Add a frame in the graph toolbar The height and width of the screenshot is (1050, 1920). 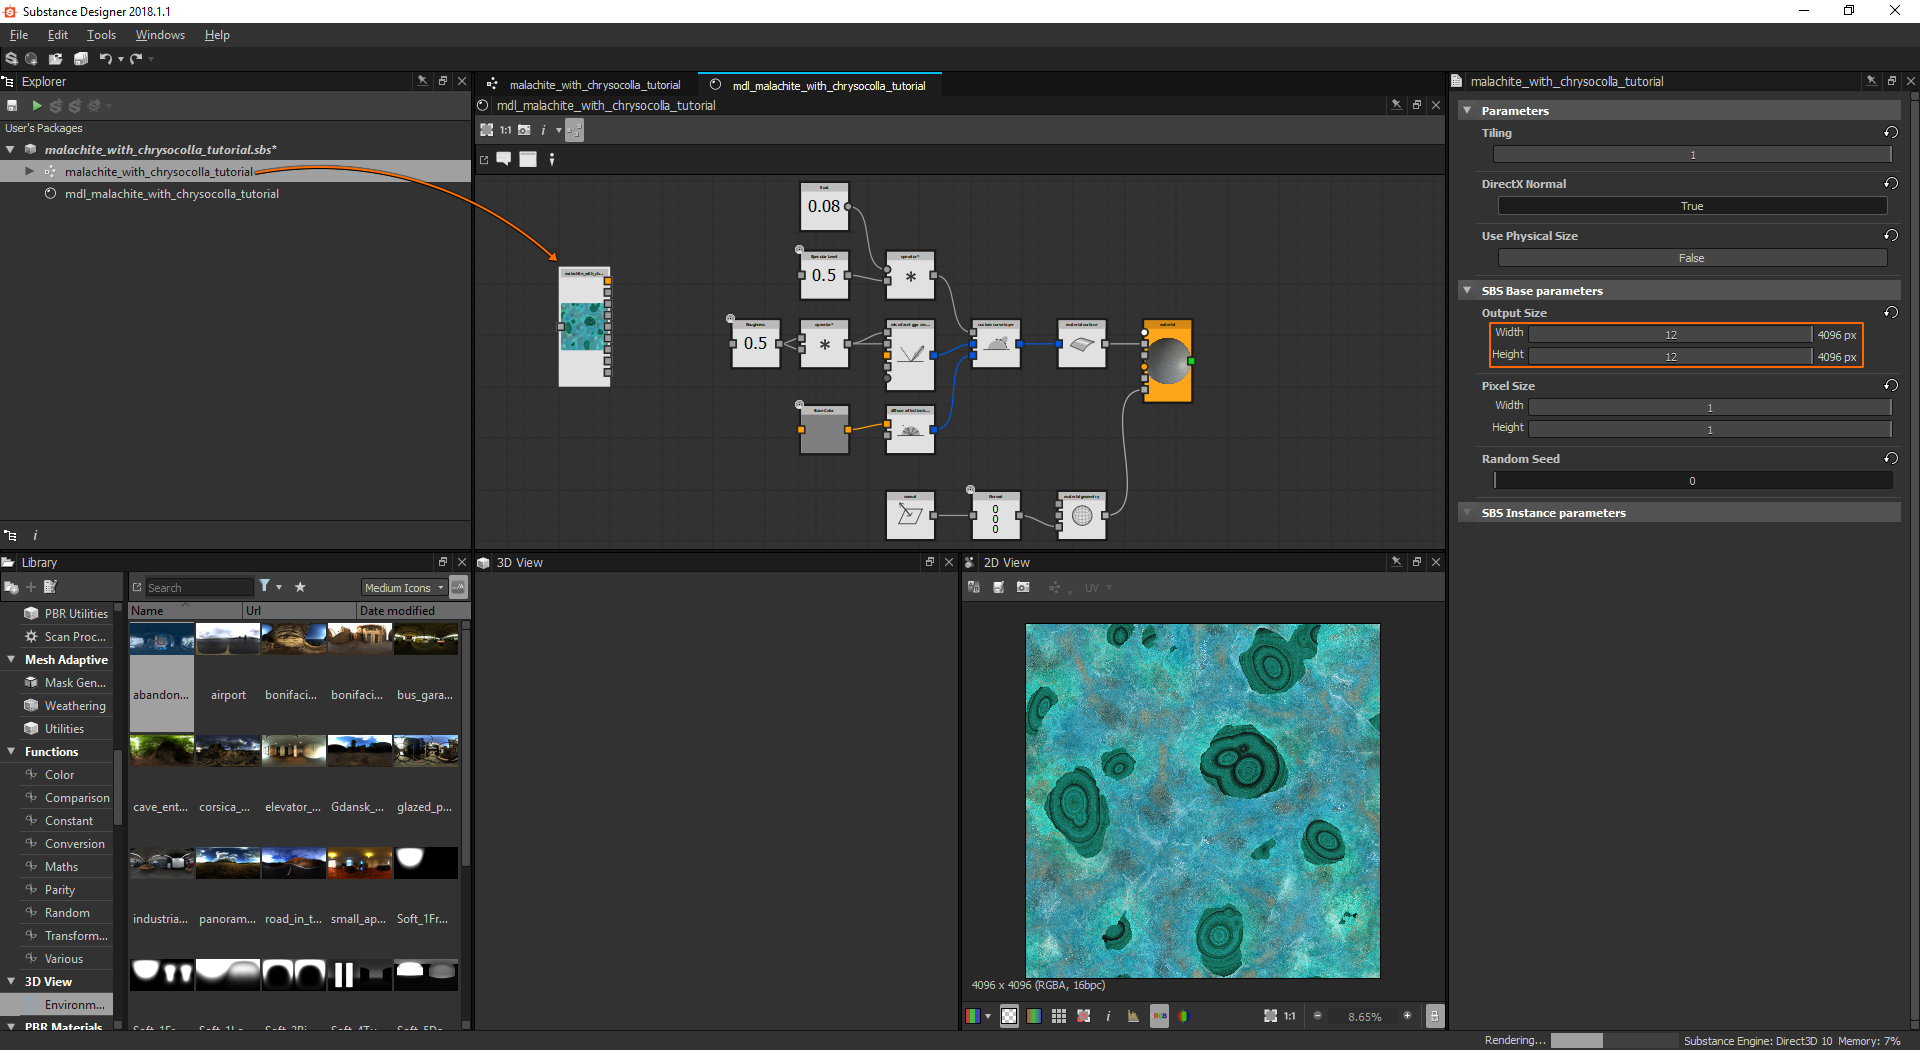point(528,159)
